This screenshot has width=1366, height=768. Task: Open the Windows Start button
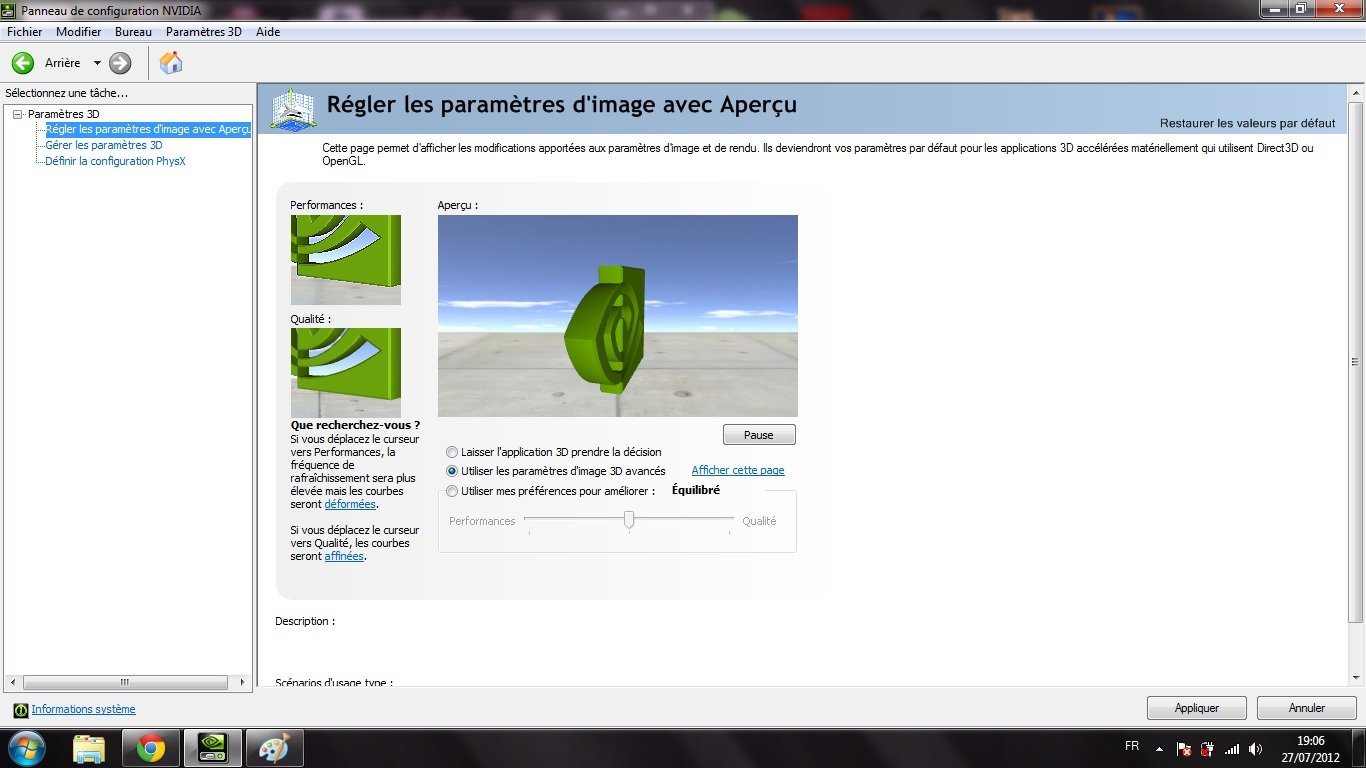click(25, 748)
